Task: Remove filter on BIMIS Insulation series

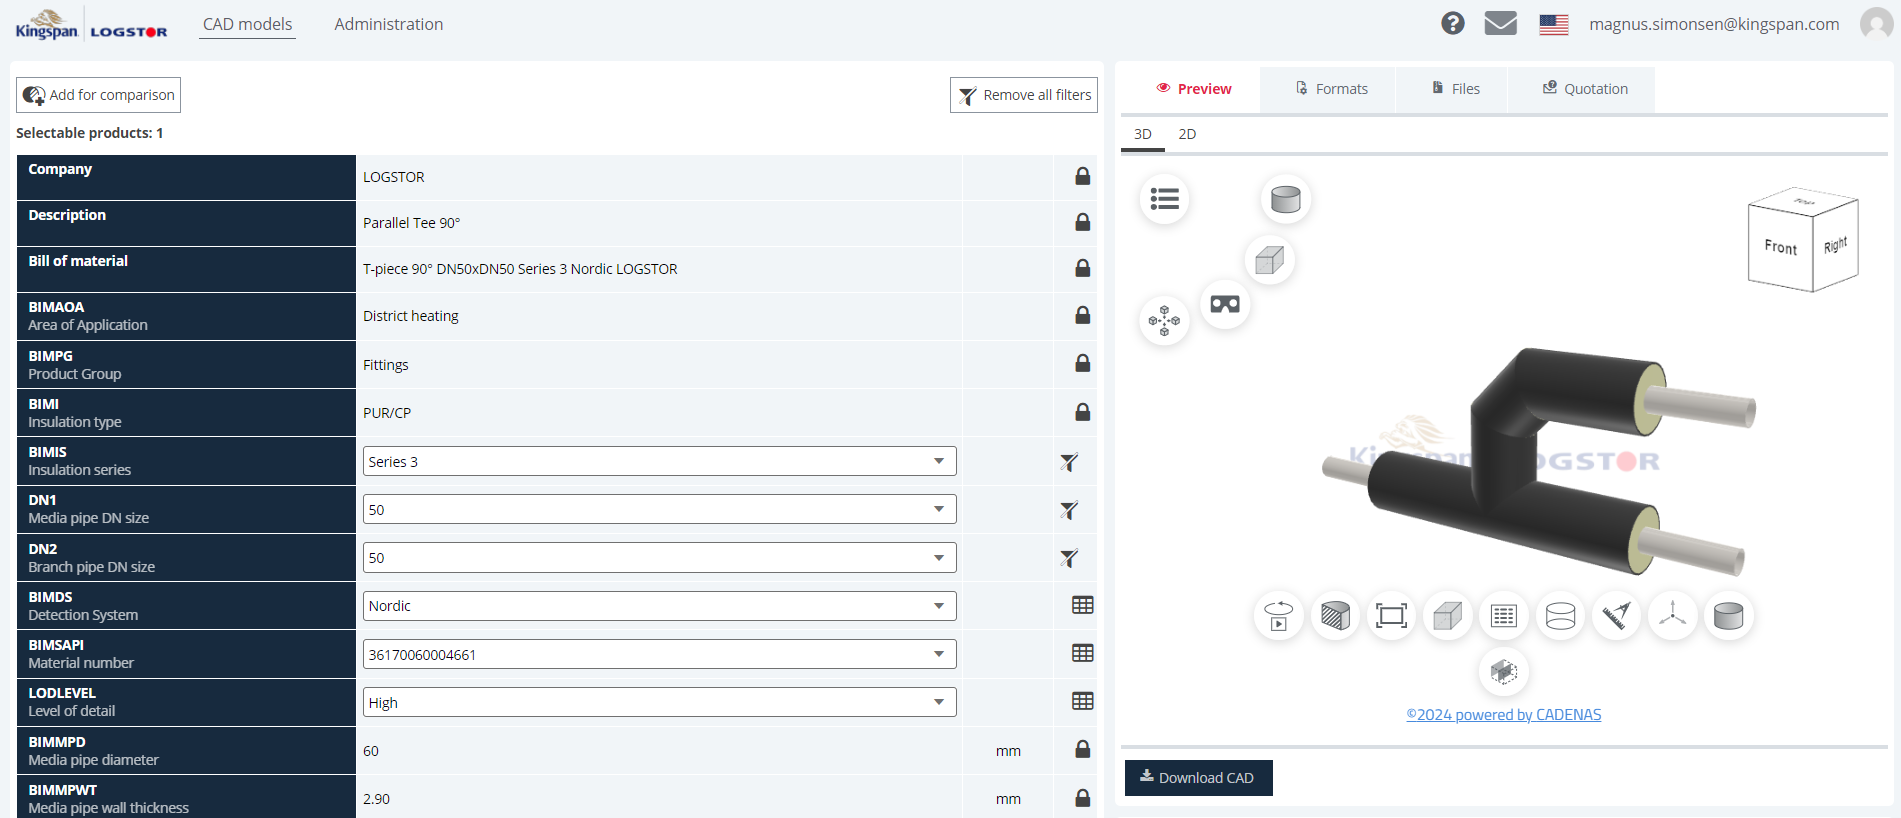Action: [1069, 462]
